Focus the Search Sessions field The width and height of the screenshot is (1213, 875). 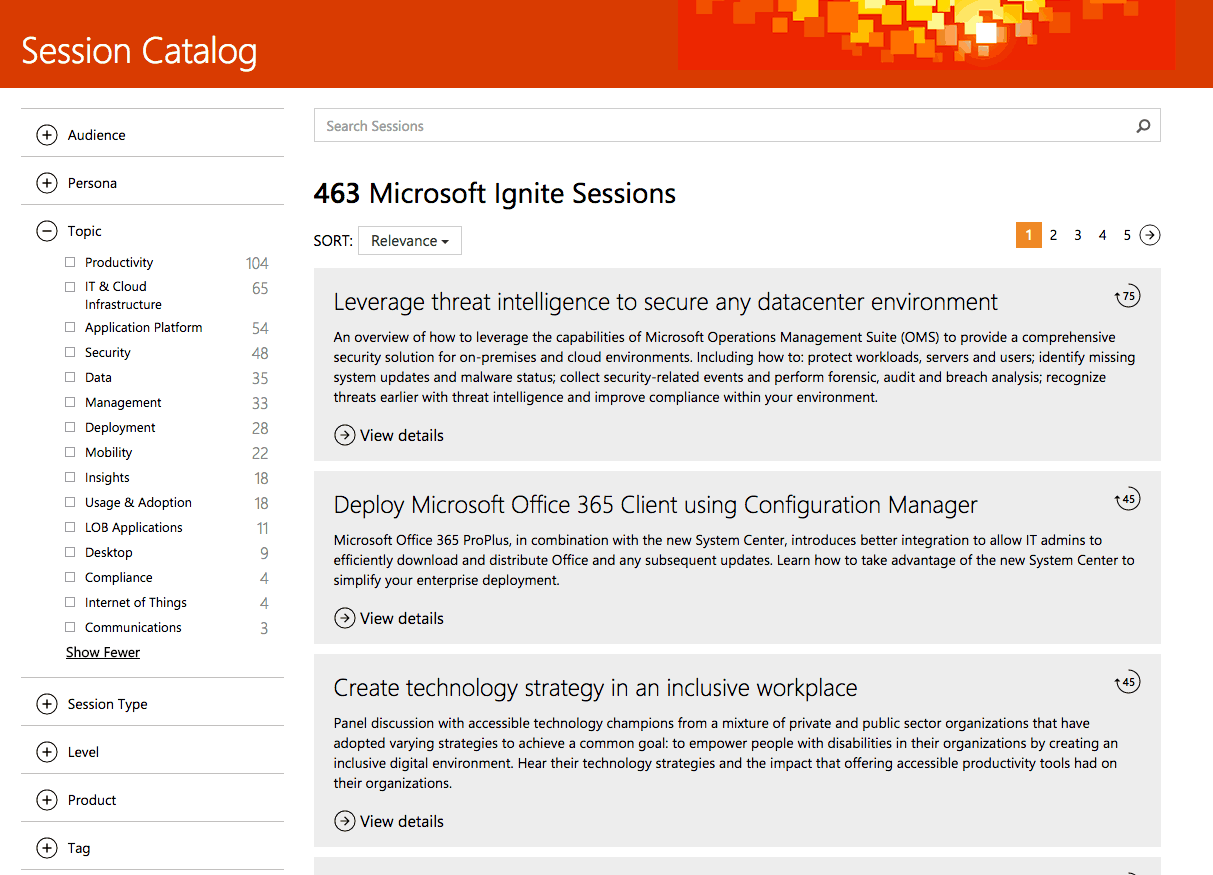coord(737,126)
